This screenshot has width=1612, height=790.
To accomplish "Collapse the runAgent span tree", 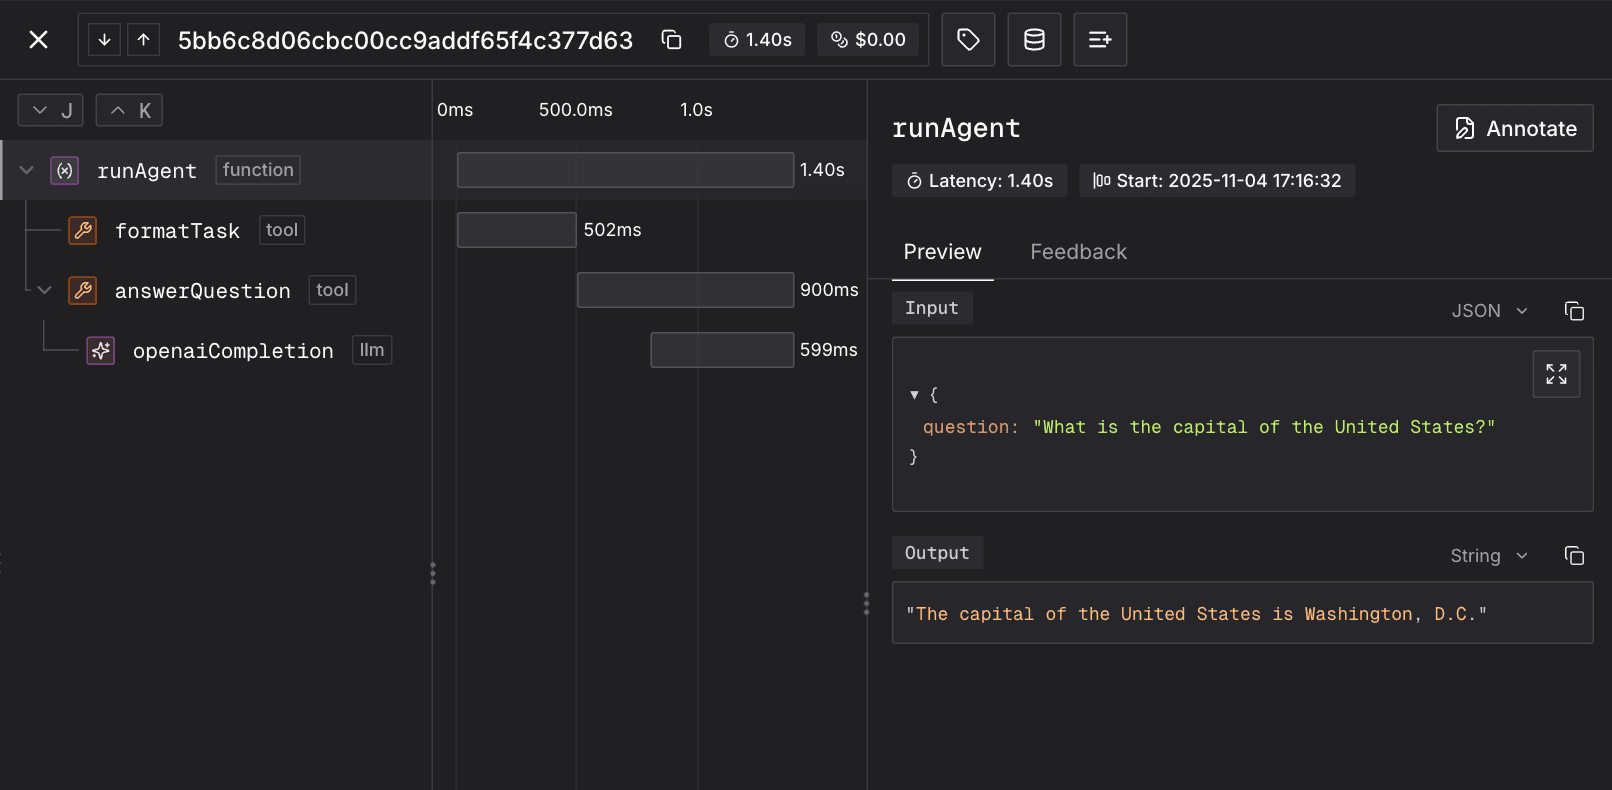I will pos(27,170).
